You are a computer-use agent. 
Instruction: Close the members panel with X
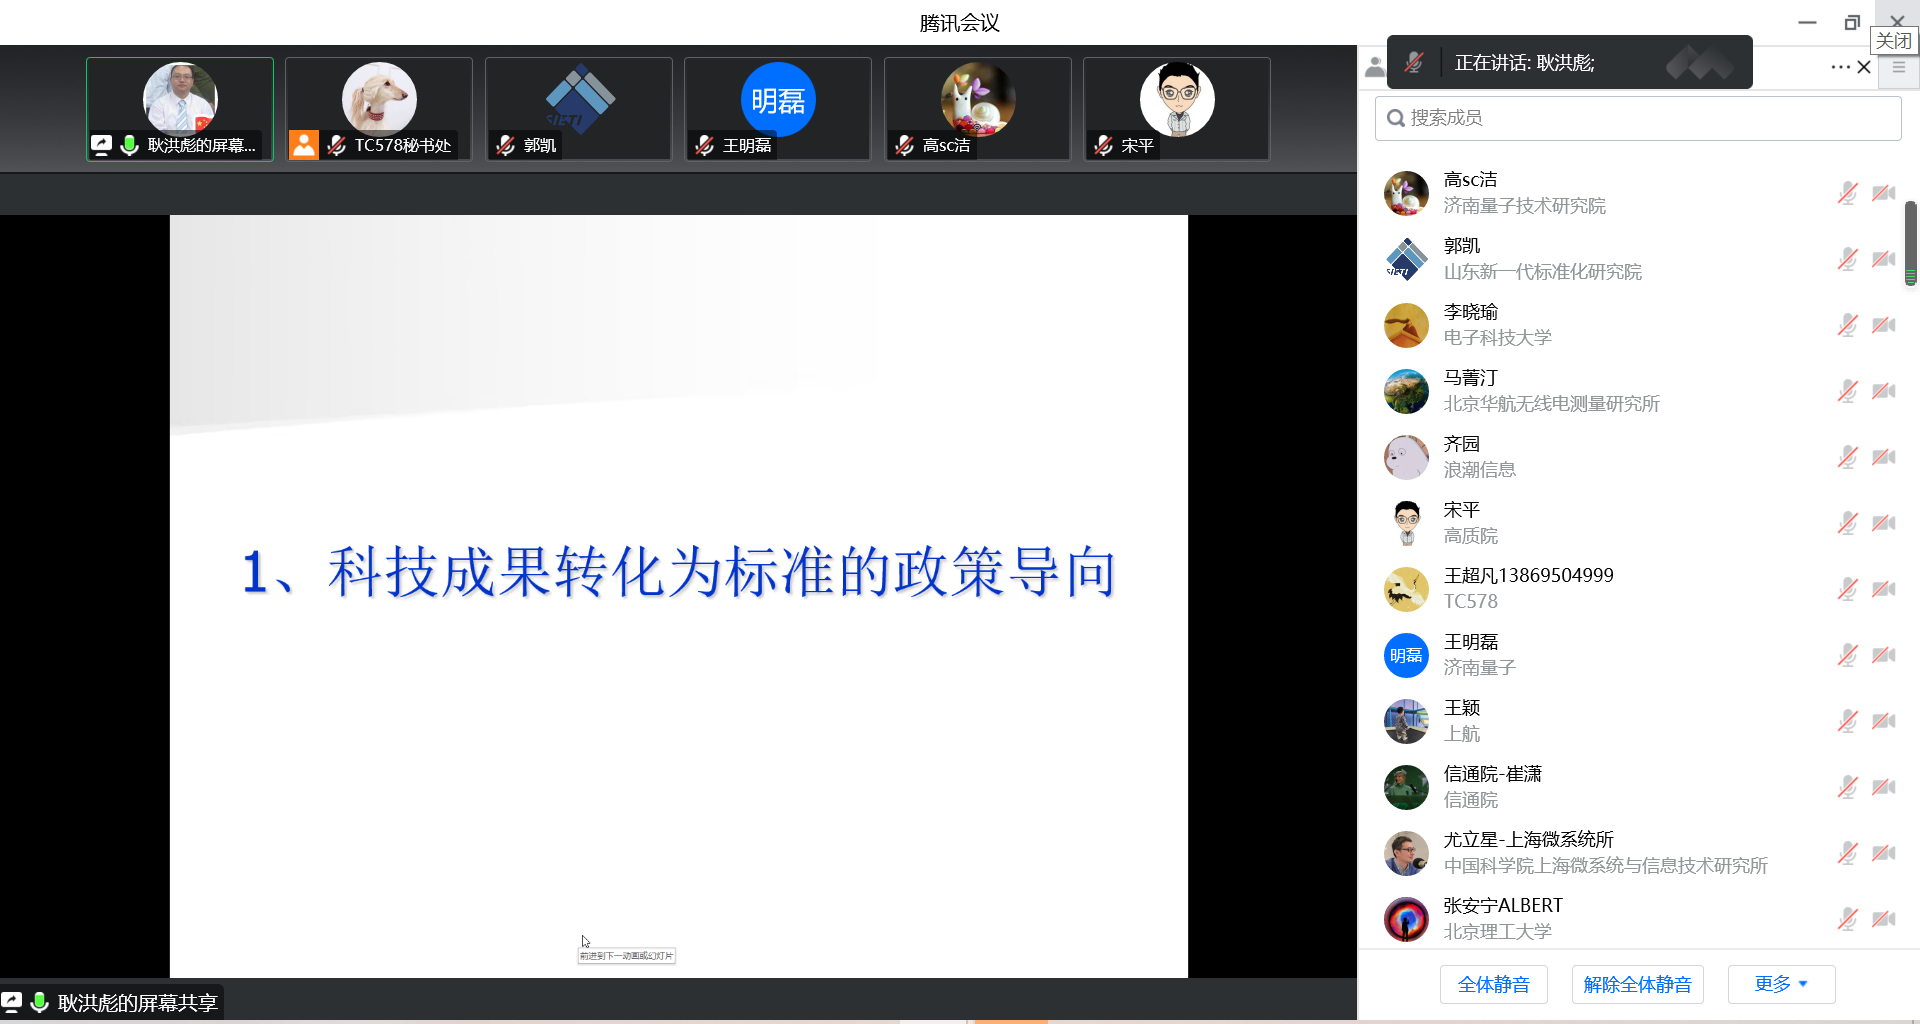point(1864,67)
